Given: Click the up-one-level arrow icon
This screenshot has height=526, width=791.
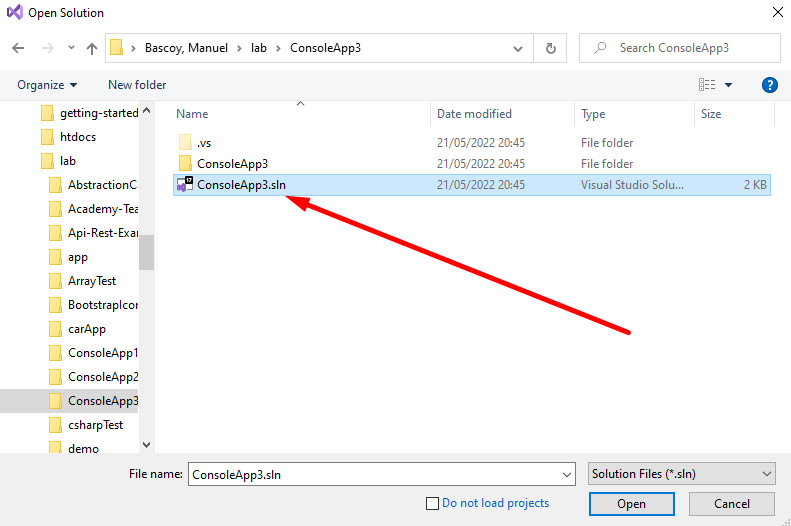Looking at the screenshot, I should tap(92, 48).
